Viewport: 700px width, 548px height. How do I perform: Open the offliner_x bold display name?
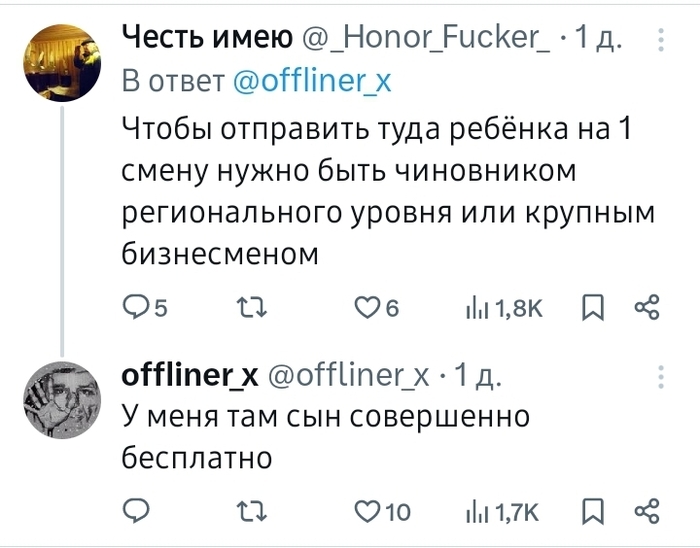pos(190,375)
